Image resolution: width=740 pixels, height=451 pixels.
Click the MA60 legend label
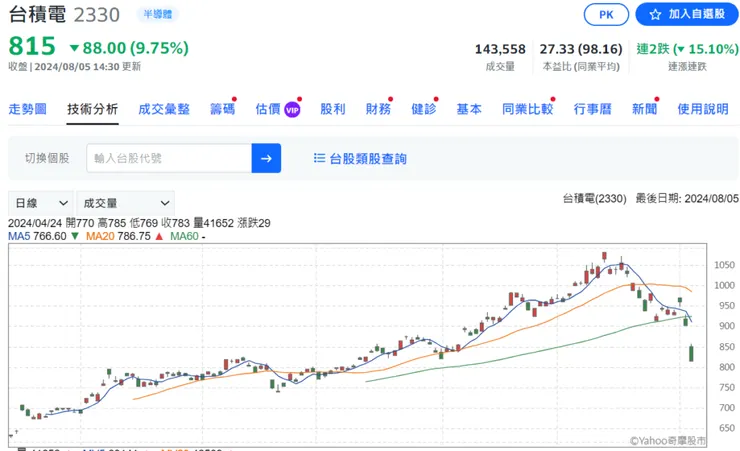tap(184, 236)
